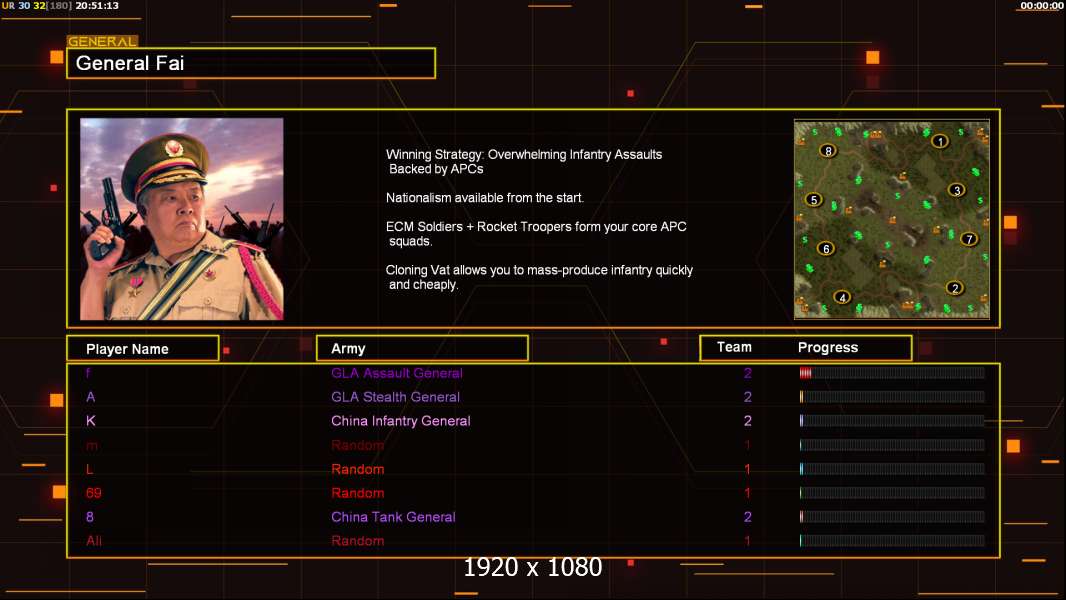Click team number for China Tank General row

tap(748, 517)
